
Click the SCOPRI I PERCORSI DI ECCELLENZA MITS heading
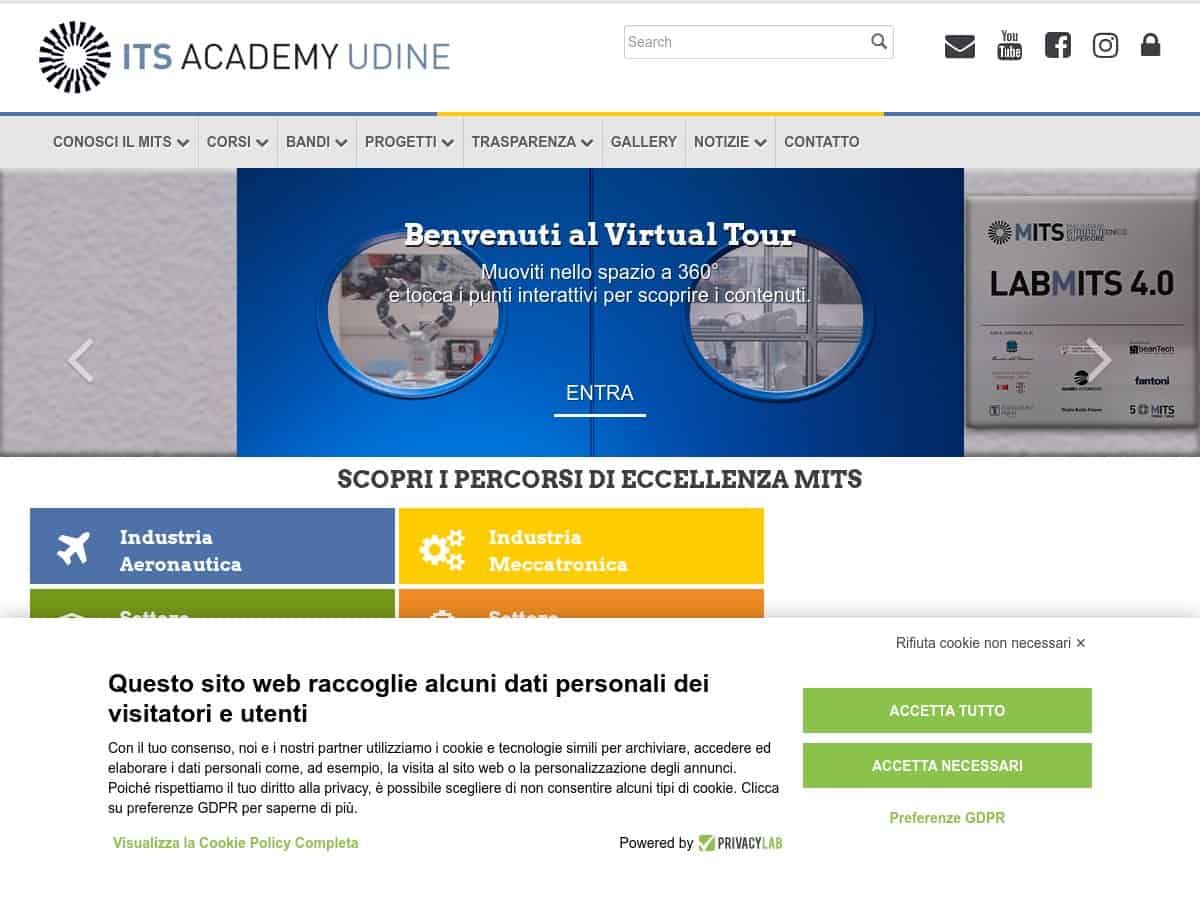[600, 480]
